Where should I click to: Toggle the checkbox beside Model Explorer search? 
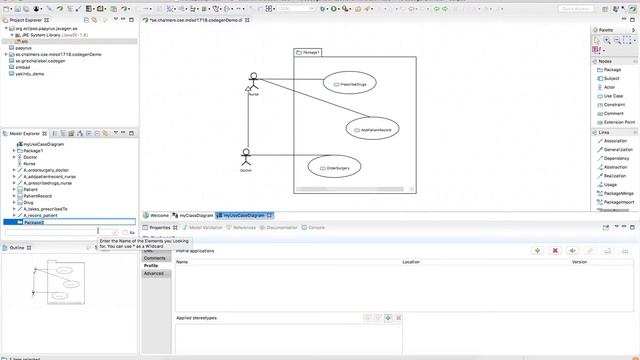(125, 233)
